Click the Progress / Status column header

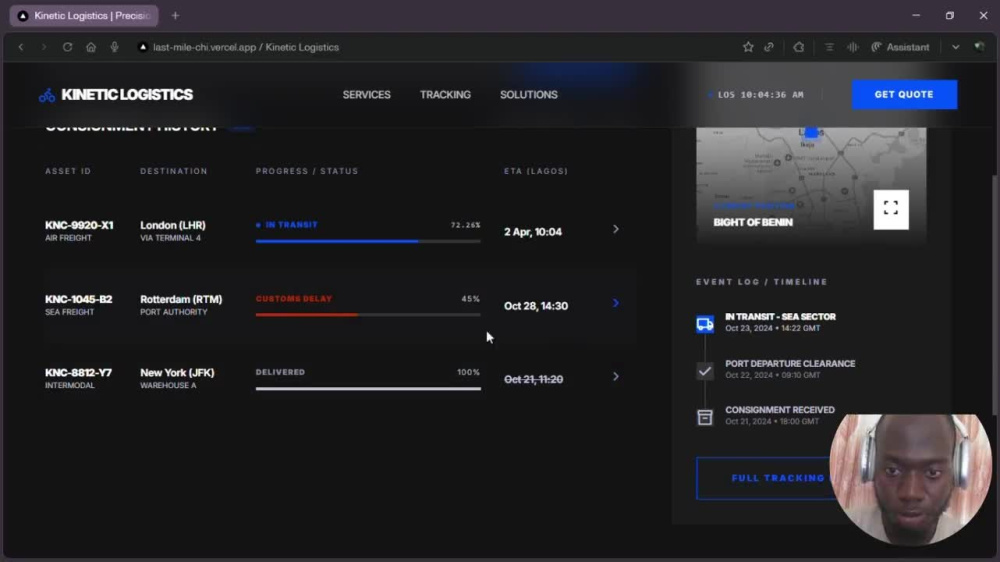click(x=307, y=171)
